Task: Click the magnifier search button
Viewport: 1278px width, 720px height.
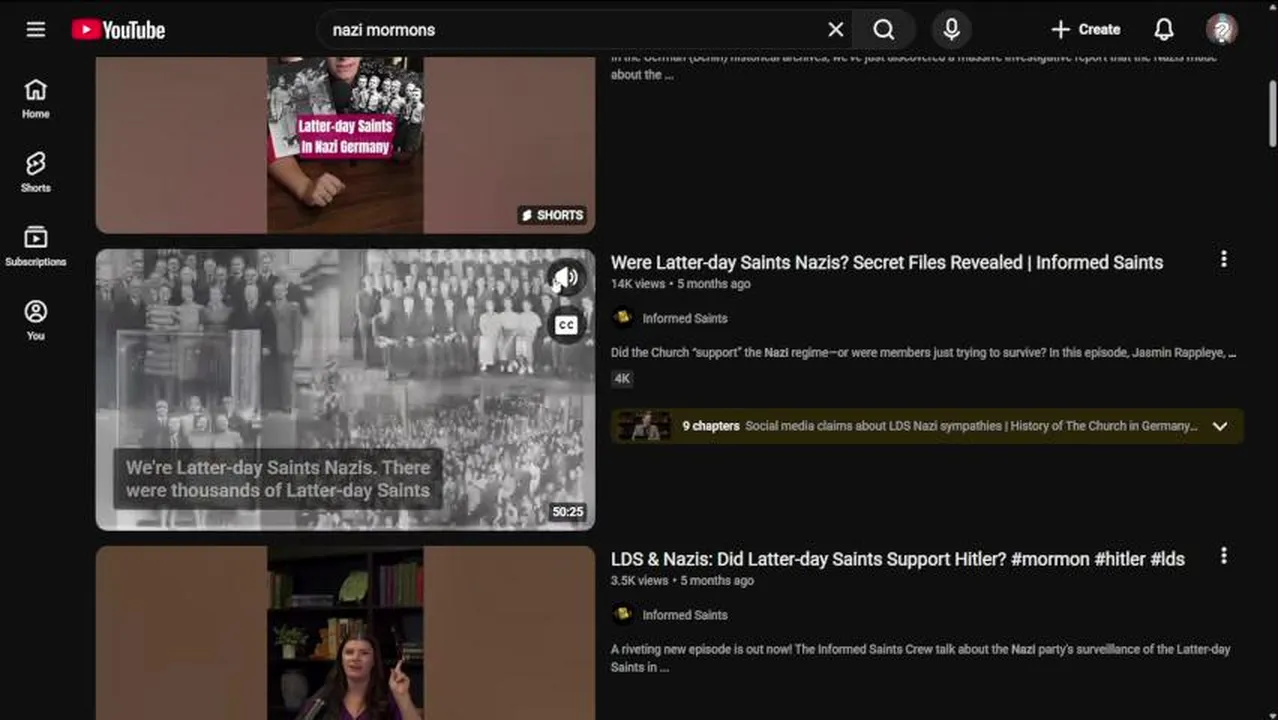Action: pos(884,30)
